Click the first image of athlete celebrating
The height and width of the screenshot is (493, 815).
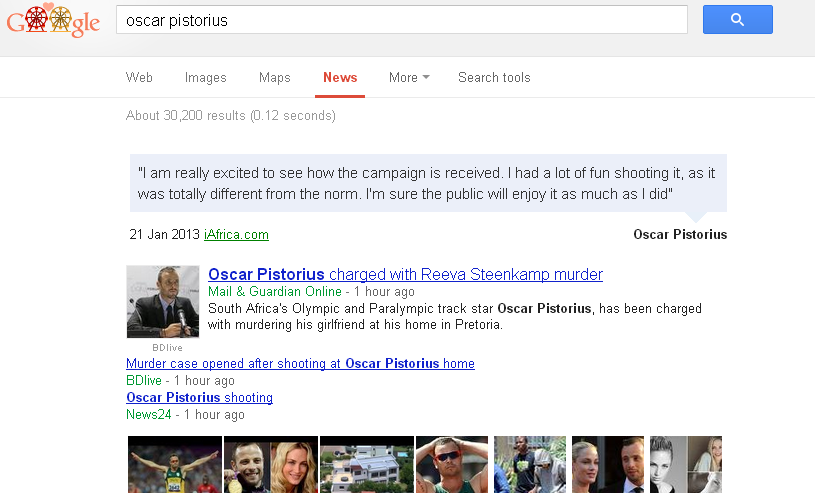coord(174,465)
